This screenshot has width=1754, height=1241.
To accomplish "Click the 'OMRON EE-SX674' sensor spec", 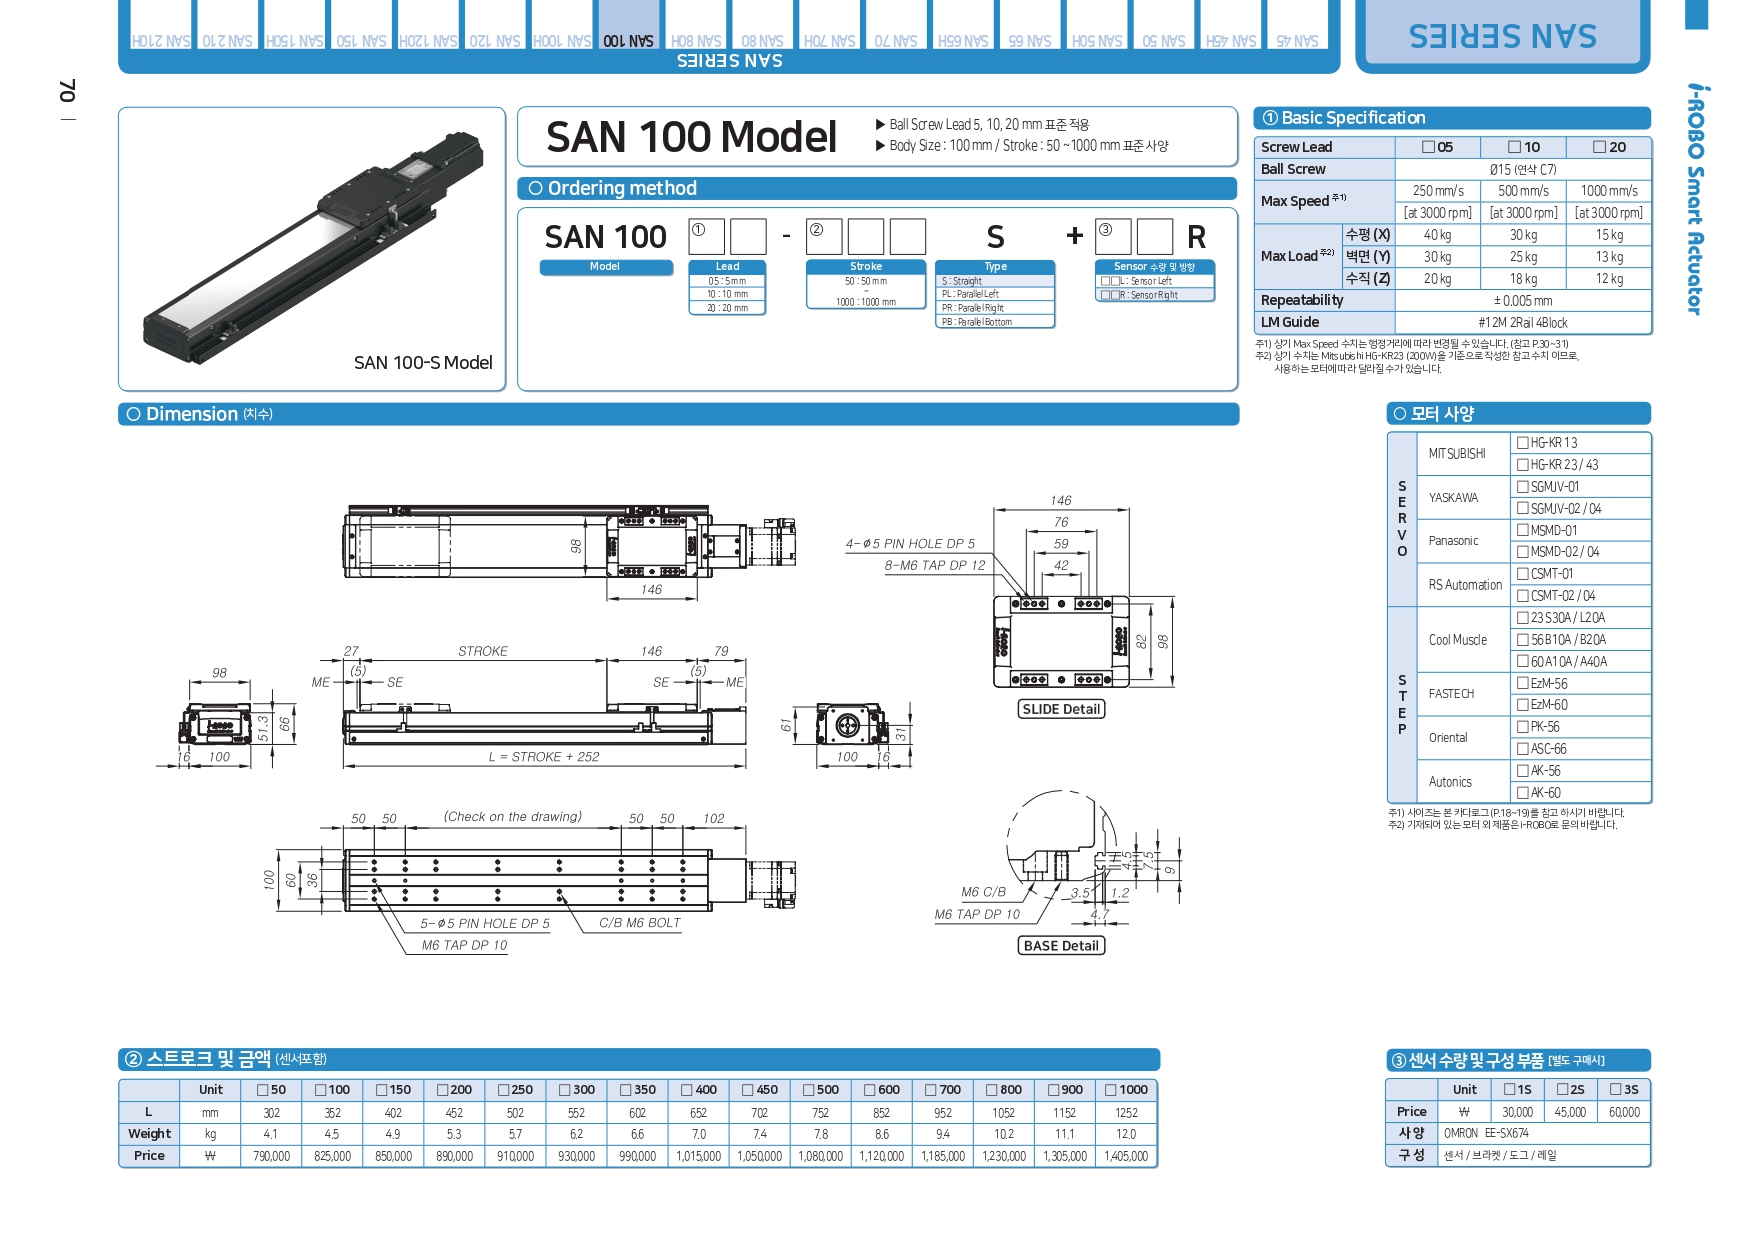I will (1486, 1133).
